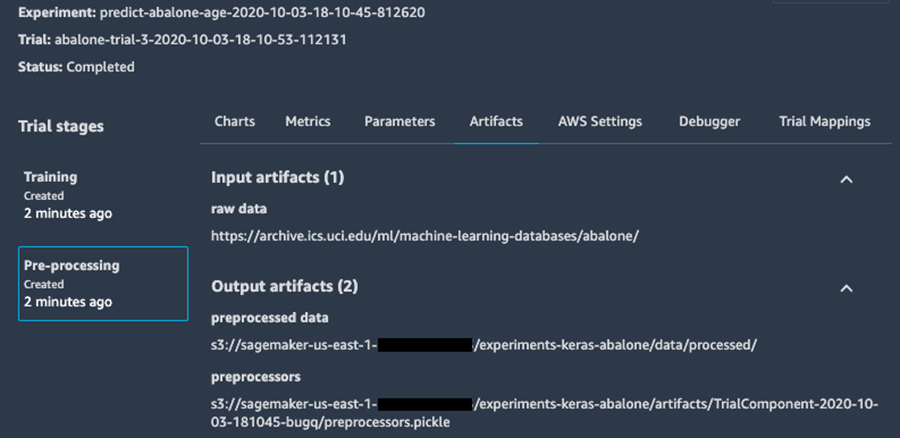
Task: Click the experiment name predict-abalone-age text
Action: tap(262, 13)
